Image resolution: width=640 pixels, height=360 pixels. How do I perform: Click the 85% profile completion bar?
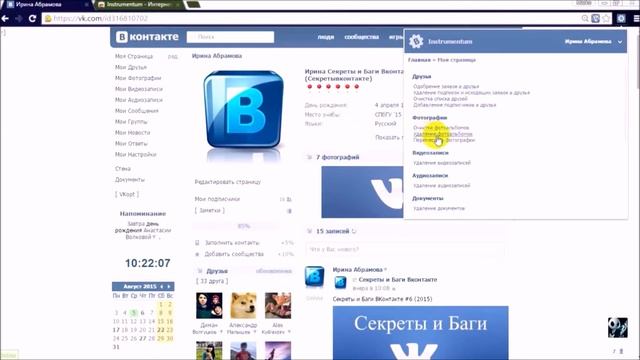(x=244, y=226)
